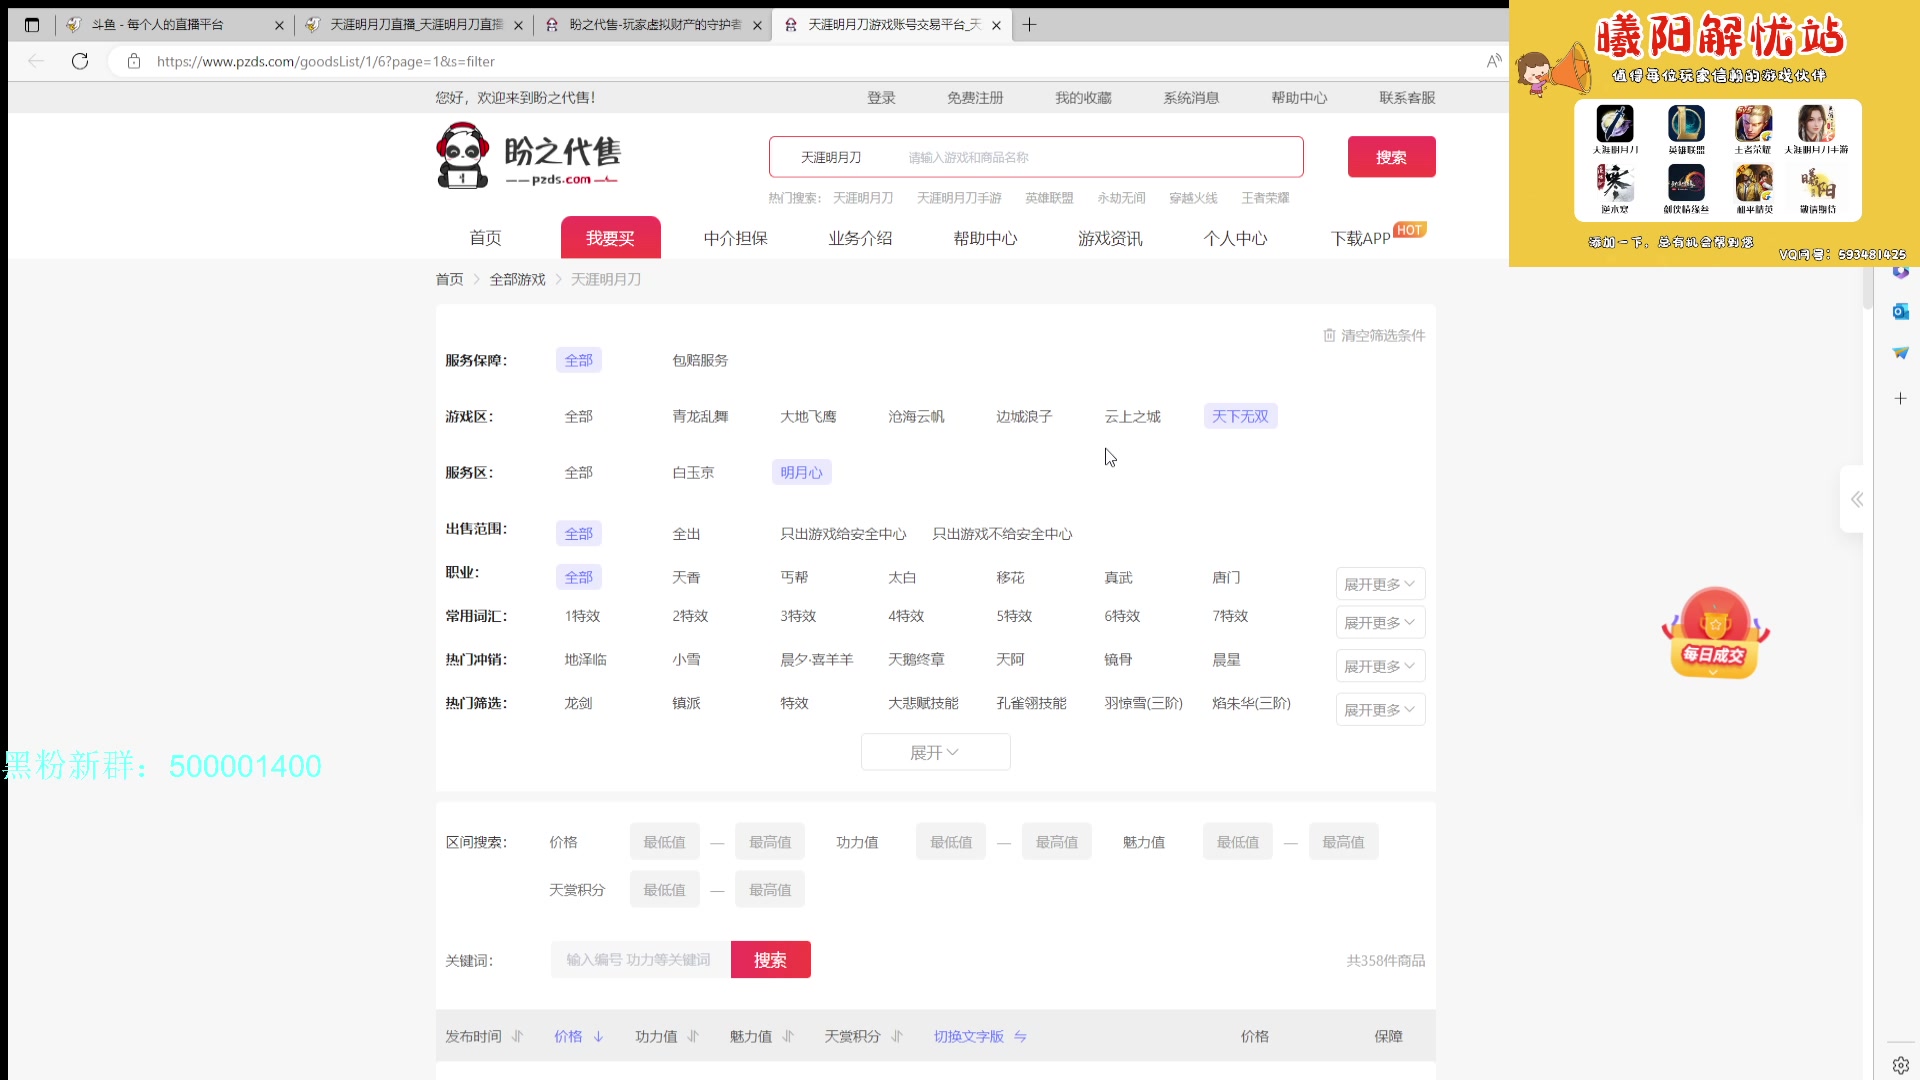Toggle descending price sort arrow on 价格
The height and width of the screenshot is (1080, 1920).
pyautogui.click(x=598, y=1036)
